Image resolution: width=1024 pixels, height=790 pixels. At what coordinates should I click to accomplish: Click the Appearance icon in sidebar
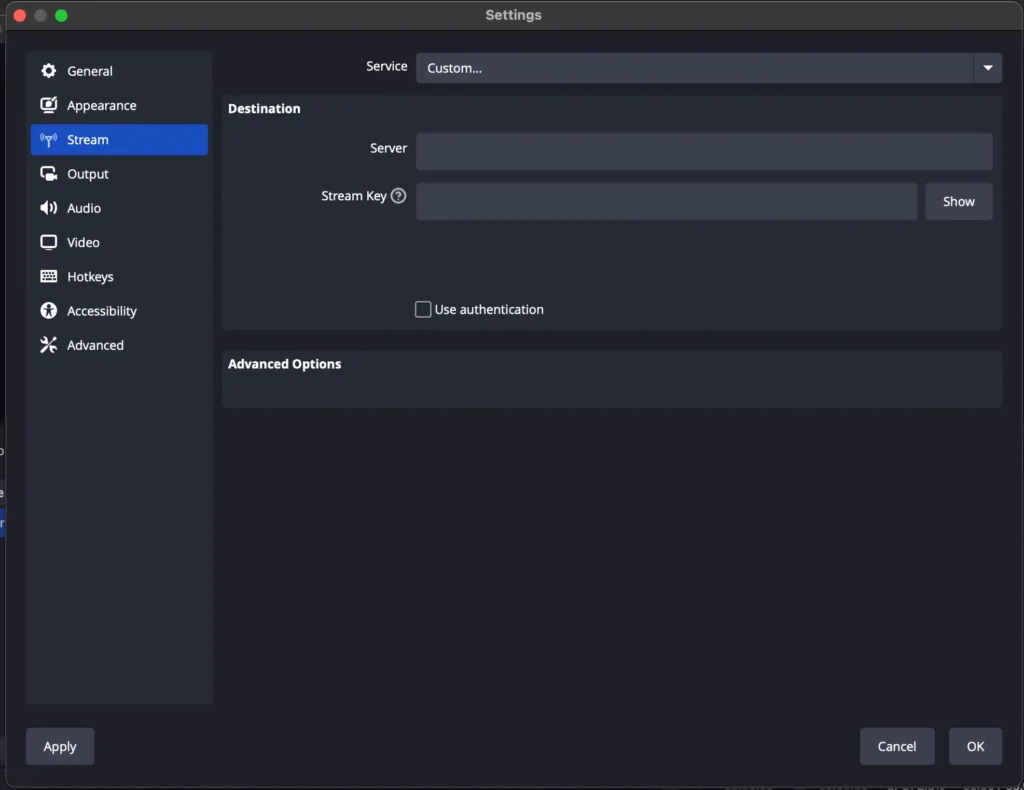click(x=48, y=105)
